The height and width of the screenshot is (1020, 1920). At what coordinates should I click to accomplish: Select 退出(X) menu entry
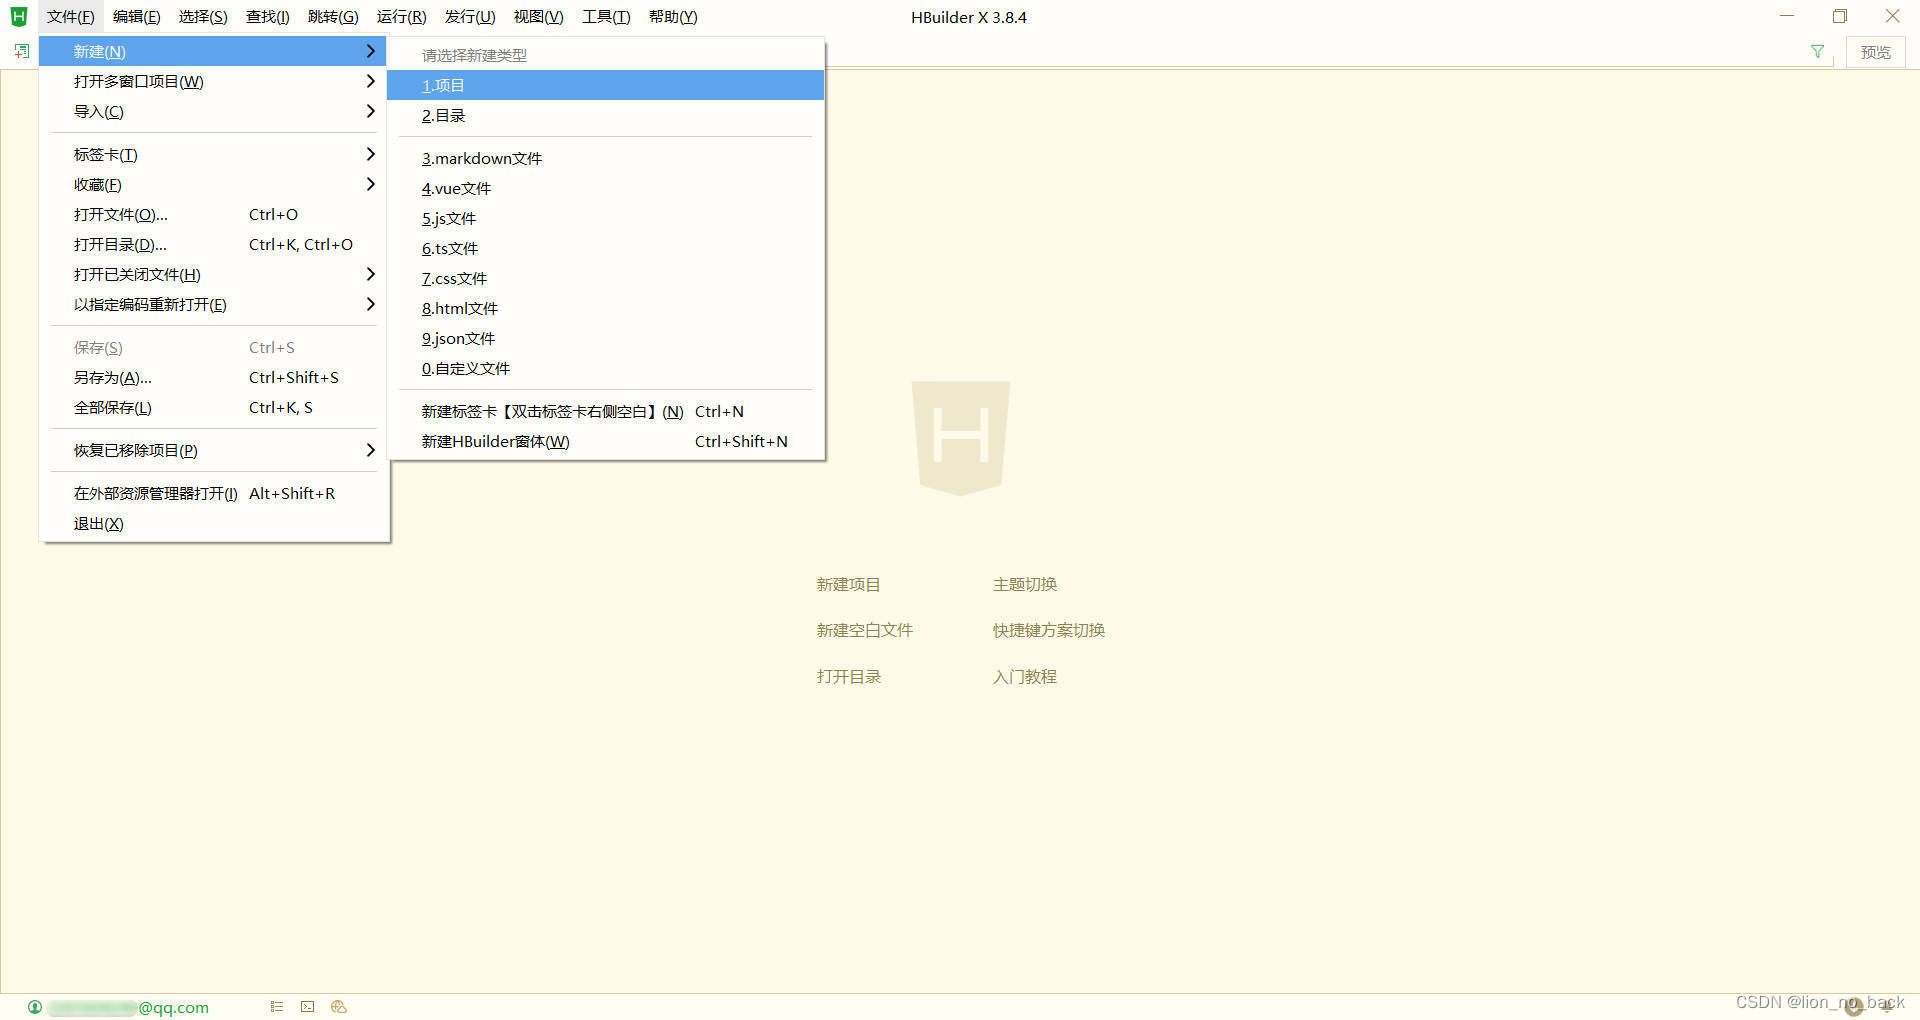point(214,523)
